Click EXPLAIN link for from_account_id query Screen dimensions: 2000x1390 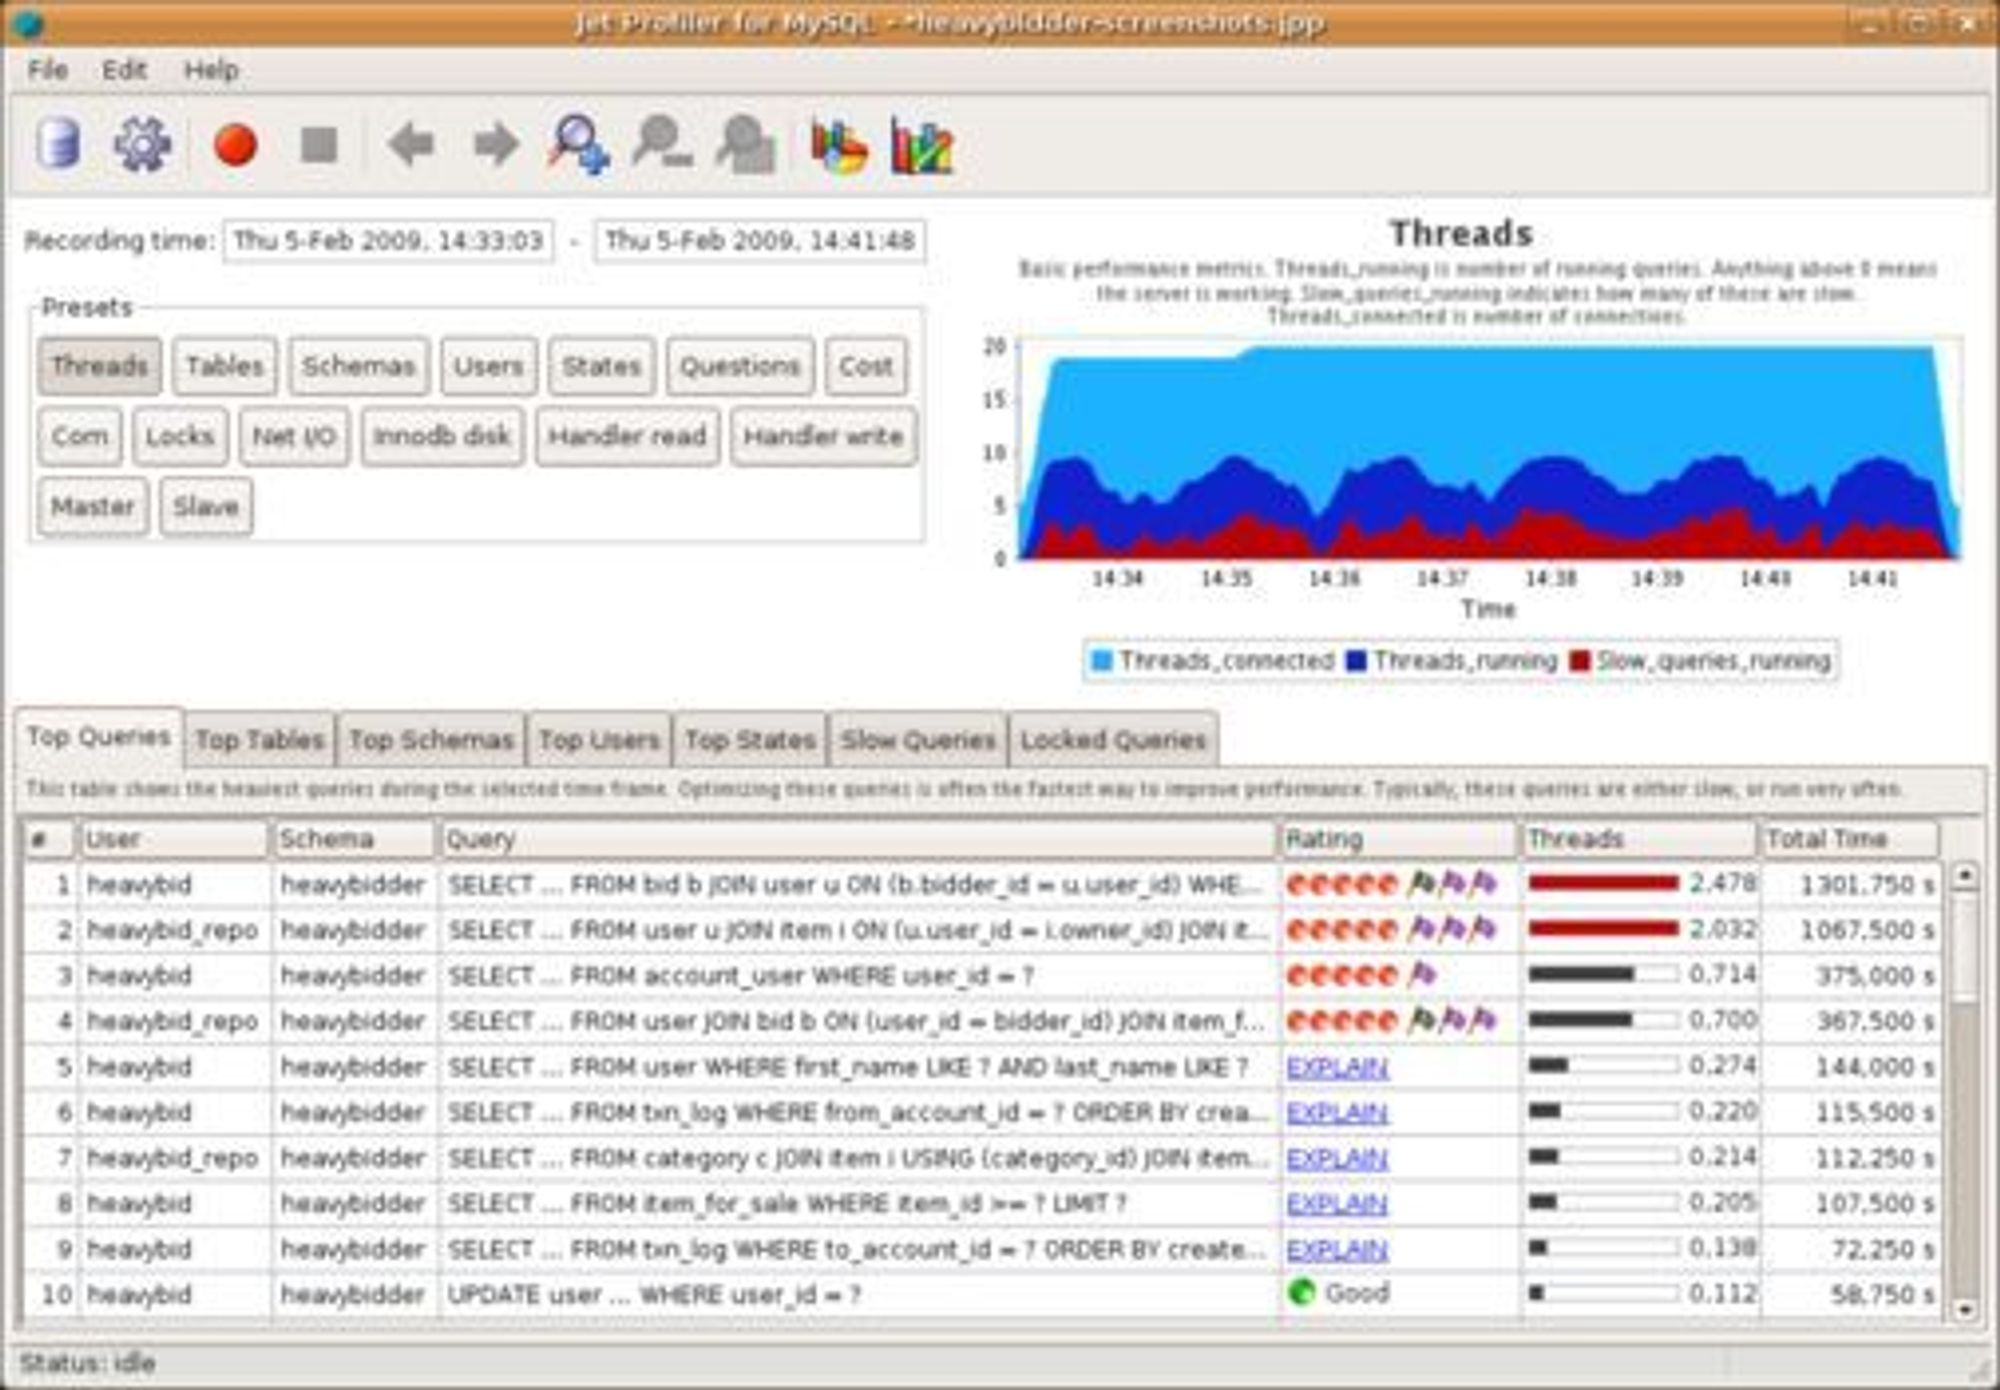click(x=1337, y=1113)
